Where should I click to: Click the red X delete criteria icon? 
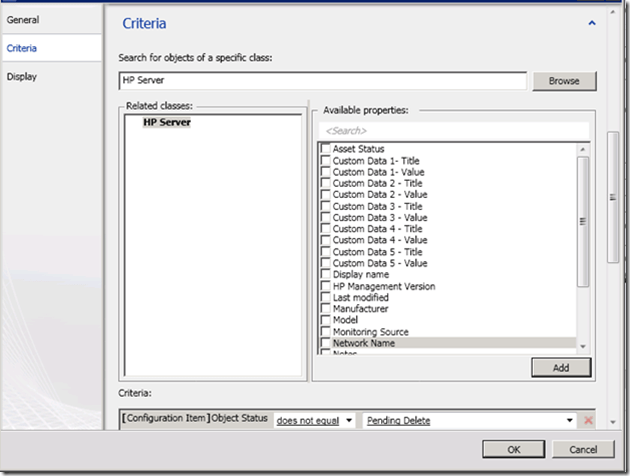click(588, 420)
